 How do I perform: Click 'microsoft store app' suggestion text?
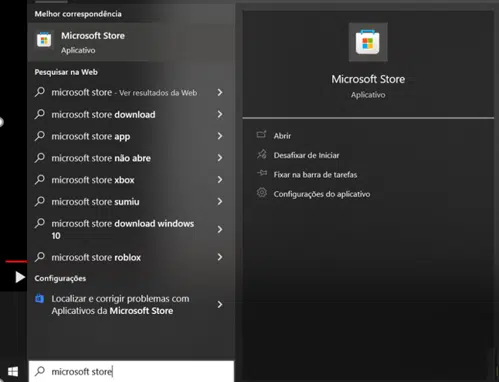point(91,136)
